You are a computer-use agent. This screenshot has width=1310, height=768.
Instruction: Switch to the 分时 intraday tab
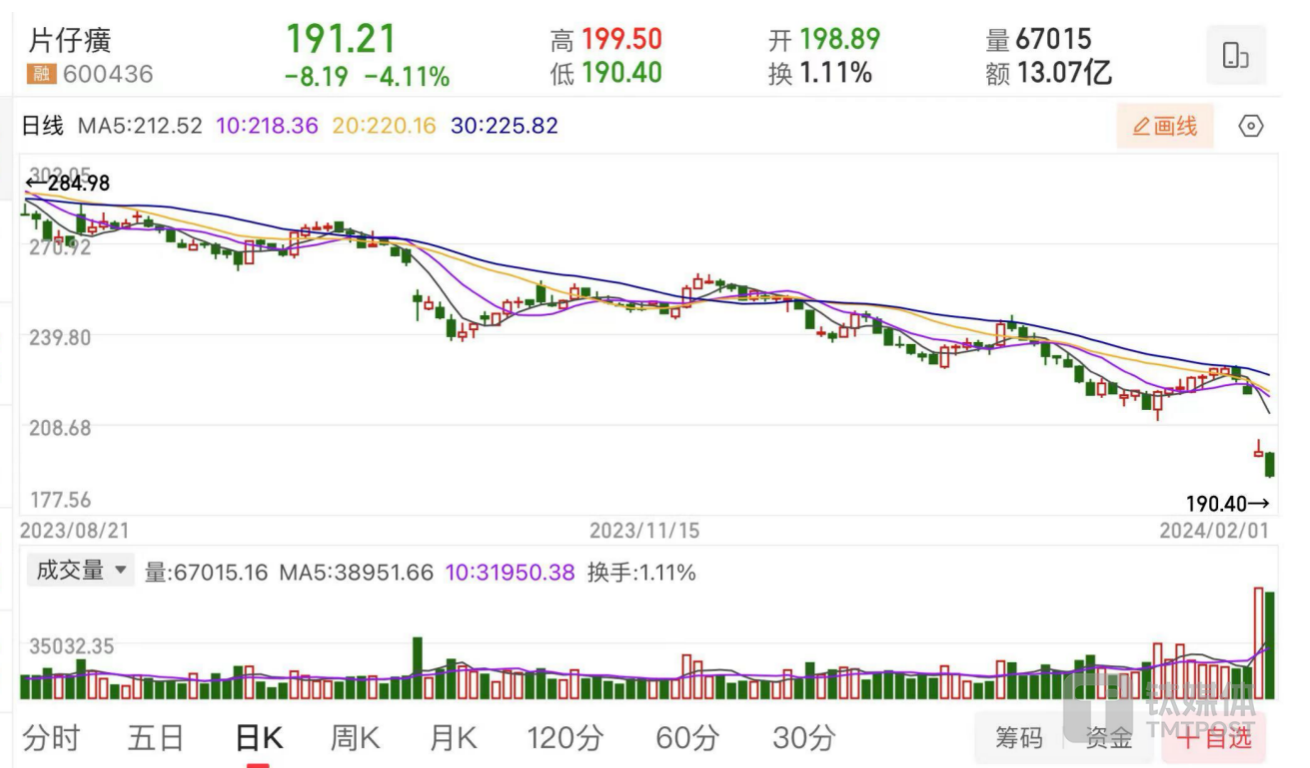[51, 739]
